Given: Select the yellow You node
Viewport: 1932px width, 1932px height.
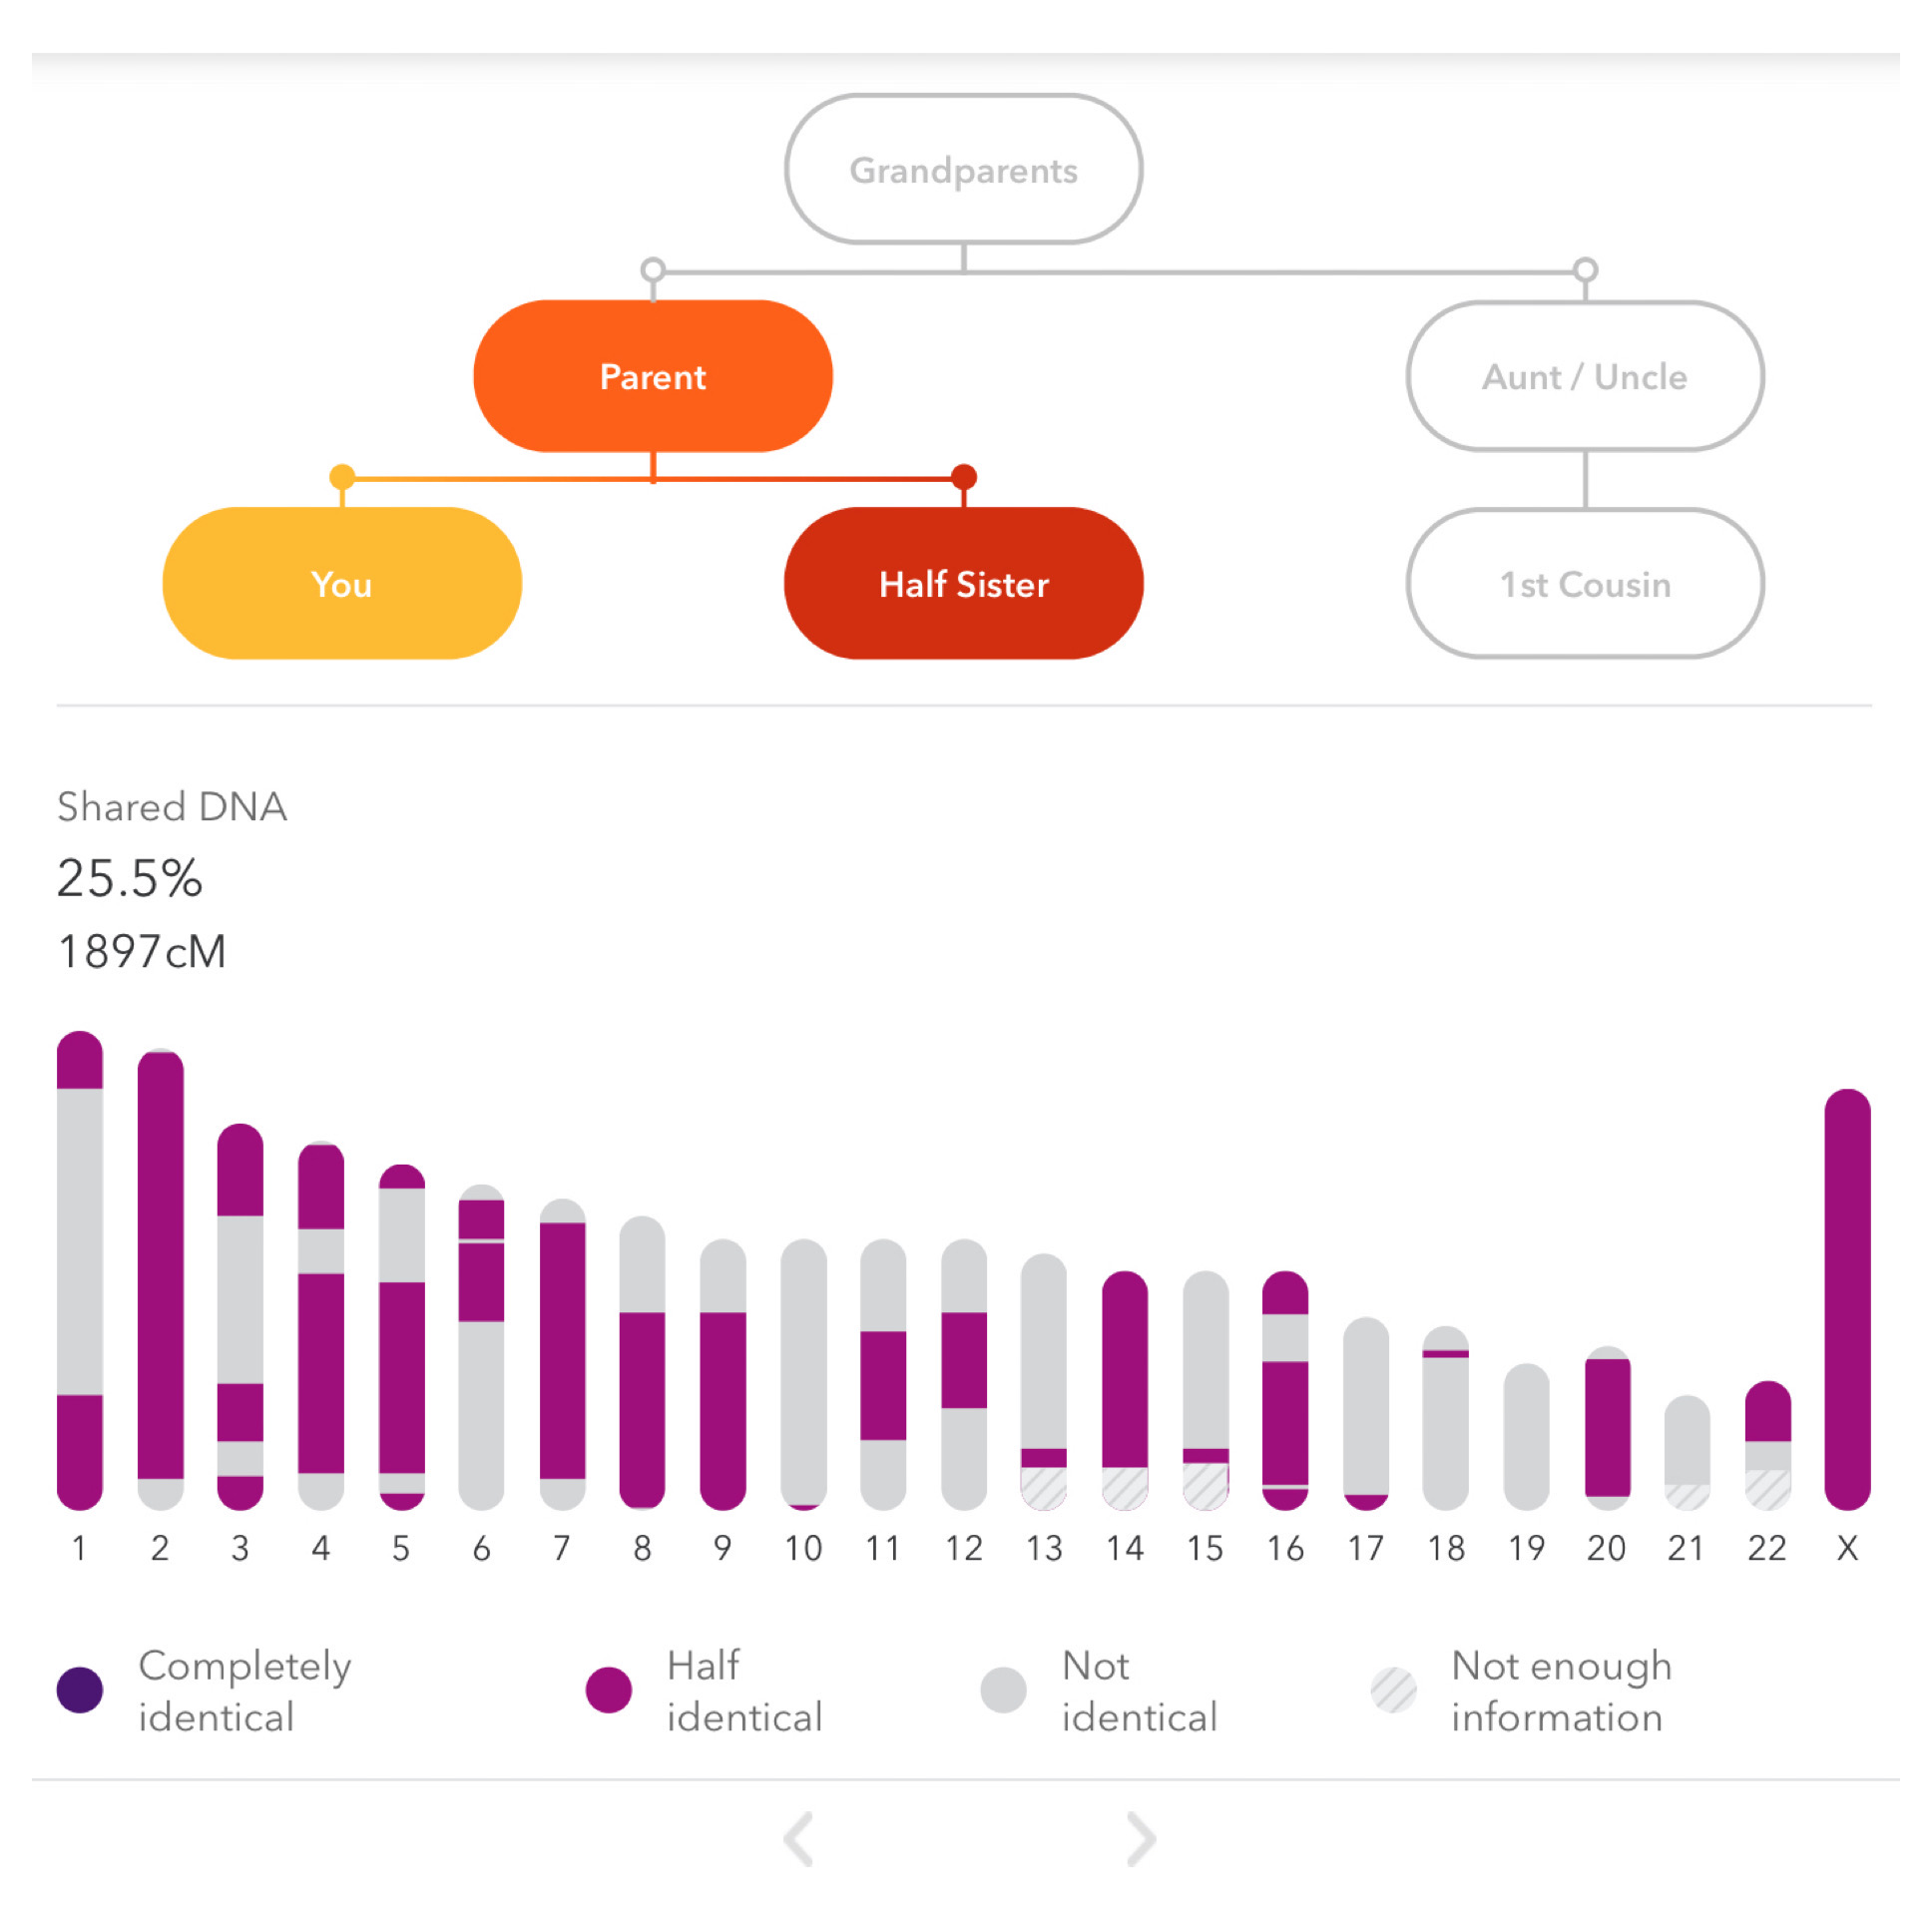Looking at the screenshot, I should point(342,583).
